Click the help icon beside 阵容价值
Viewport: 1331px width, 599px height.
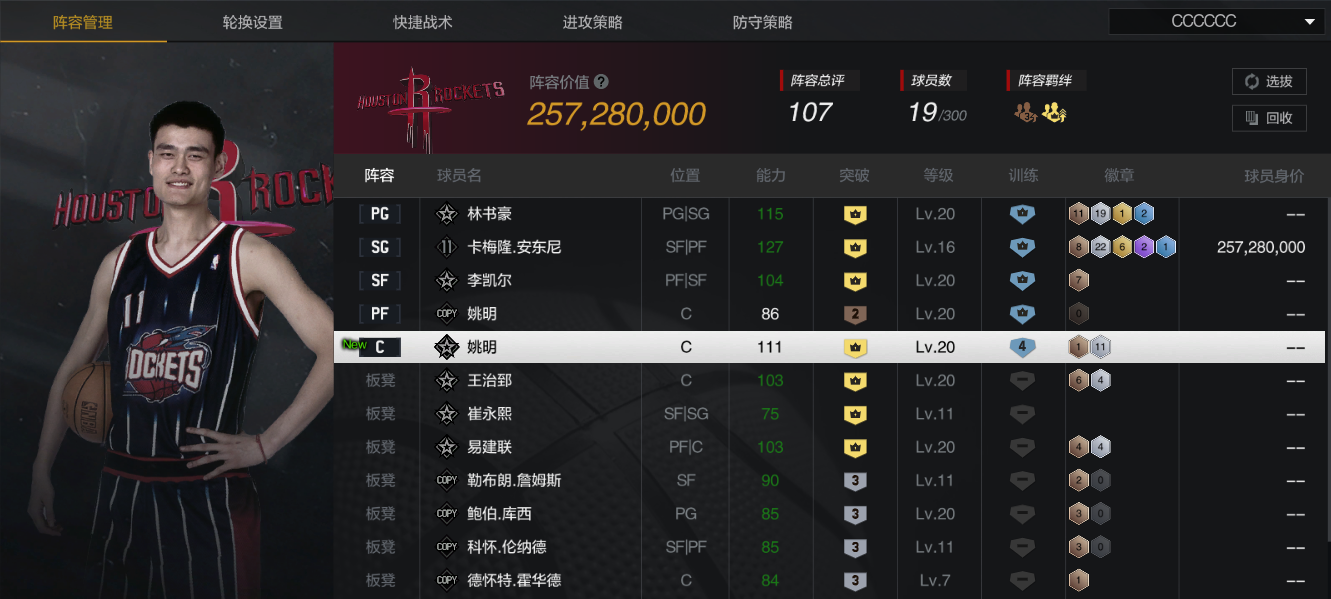tap(601, 82)
